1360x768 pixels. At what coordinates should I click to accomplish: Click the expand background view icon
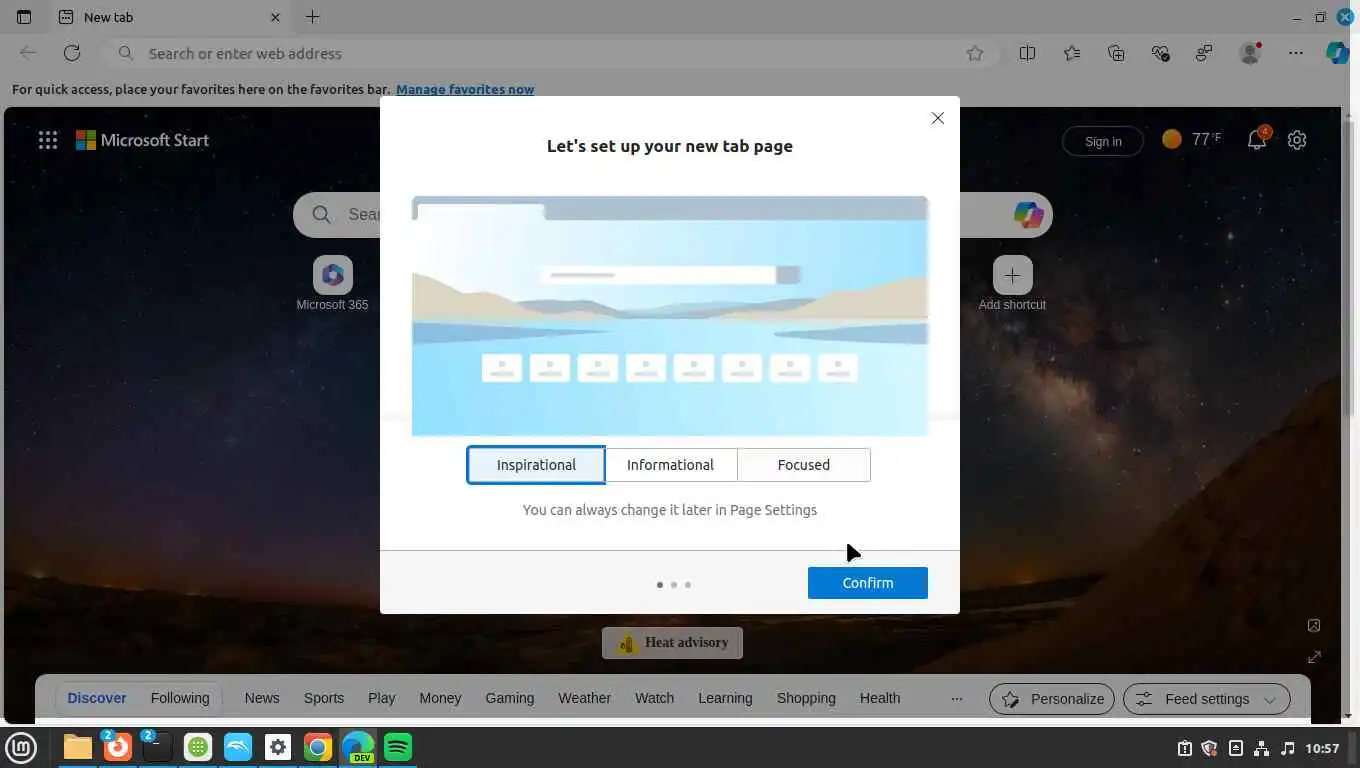pos(1314,657)
